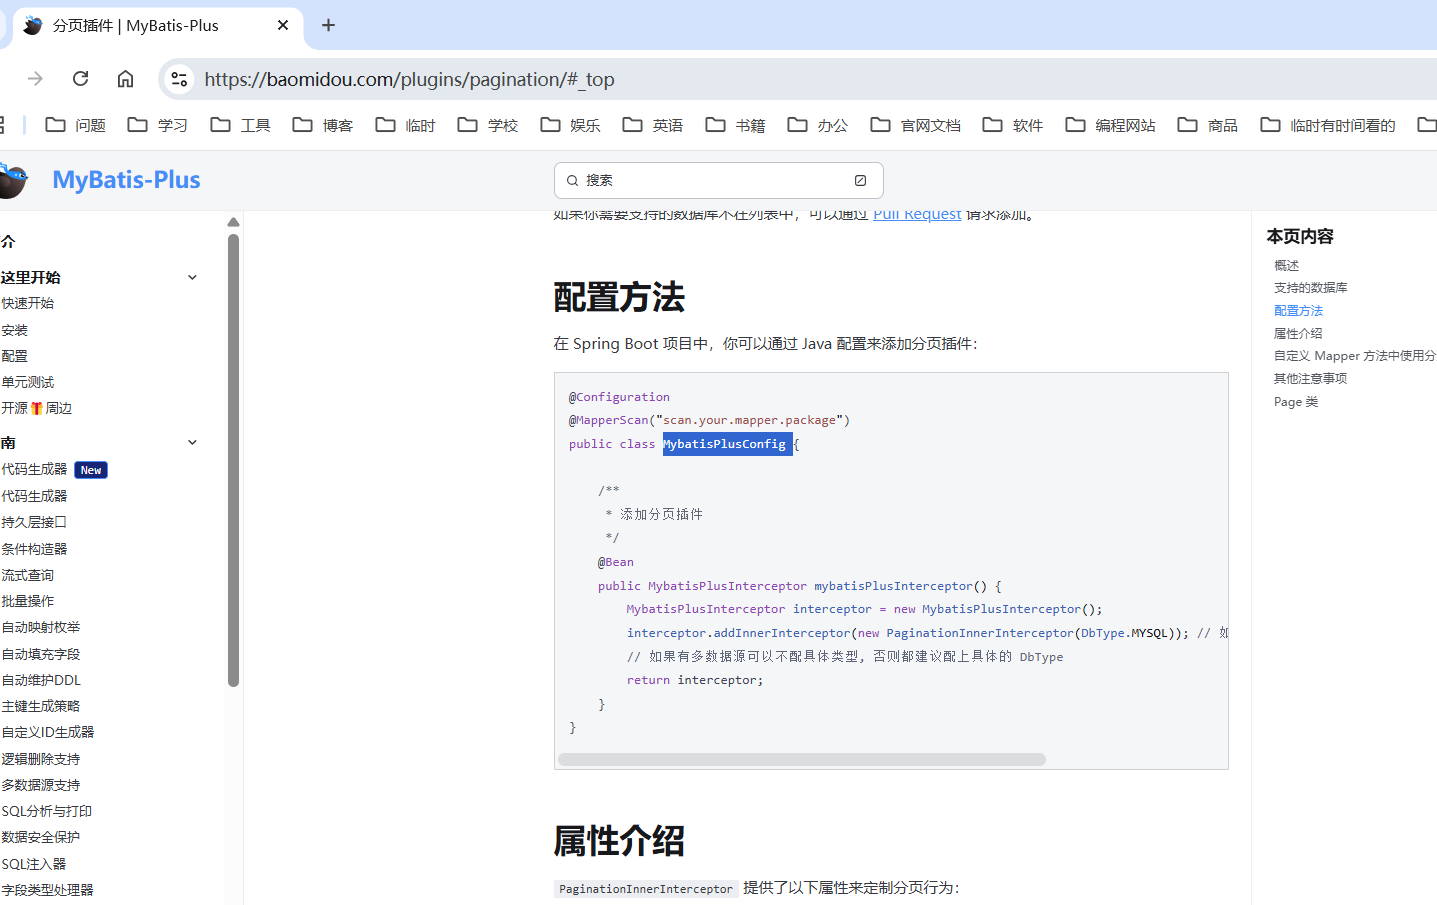Viewport: 1437px width, 905px height.
Task: Open the 学习 bookmark folder
Action: click(158, 125)
